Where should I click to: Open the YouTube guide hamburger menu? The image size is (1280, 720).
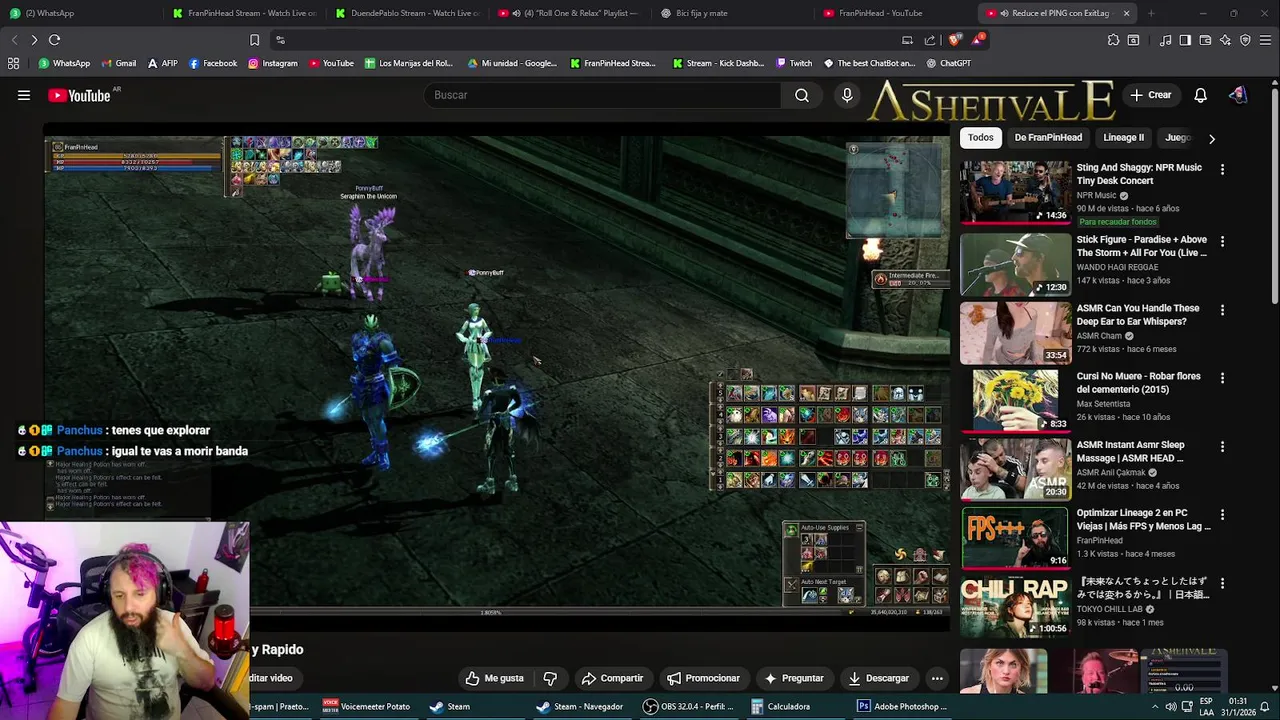click(24, 95)
